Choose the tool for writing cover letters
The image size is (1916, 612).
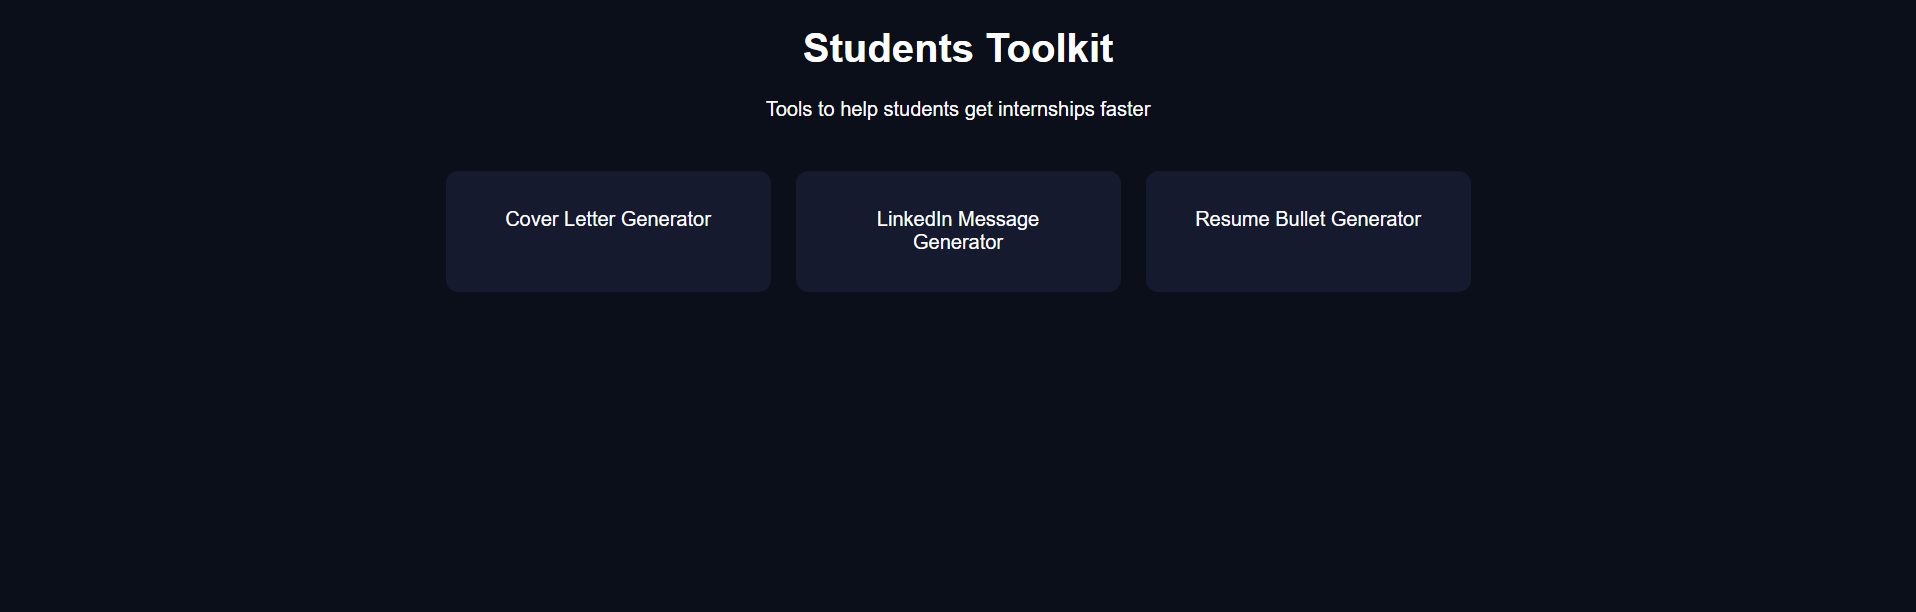coord(608,231)
